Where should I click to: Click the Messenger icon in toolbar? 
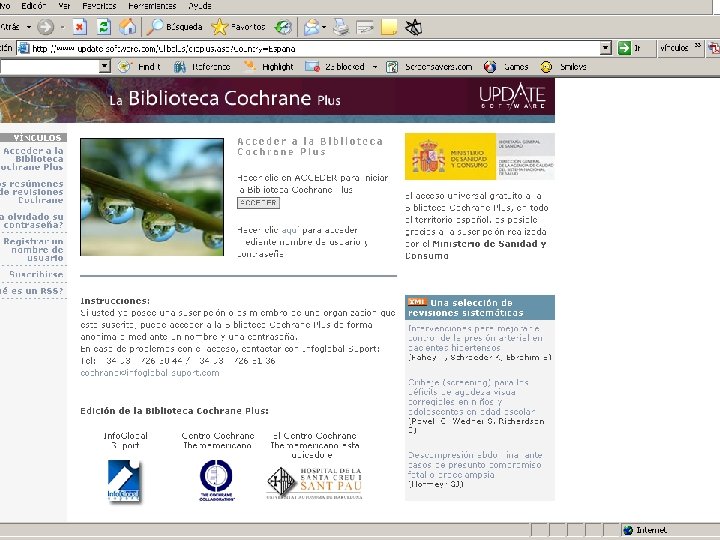(x=413, y=27)
